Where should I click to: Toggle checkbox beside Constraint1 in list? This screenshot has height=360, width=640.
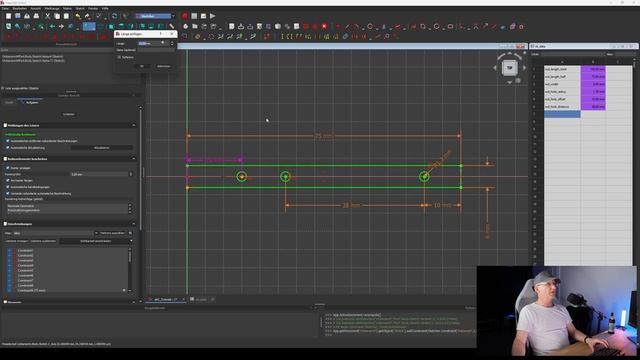pyautogui.click(x=10, y=251)
